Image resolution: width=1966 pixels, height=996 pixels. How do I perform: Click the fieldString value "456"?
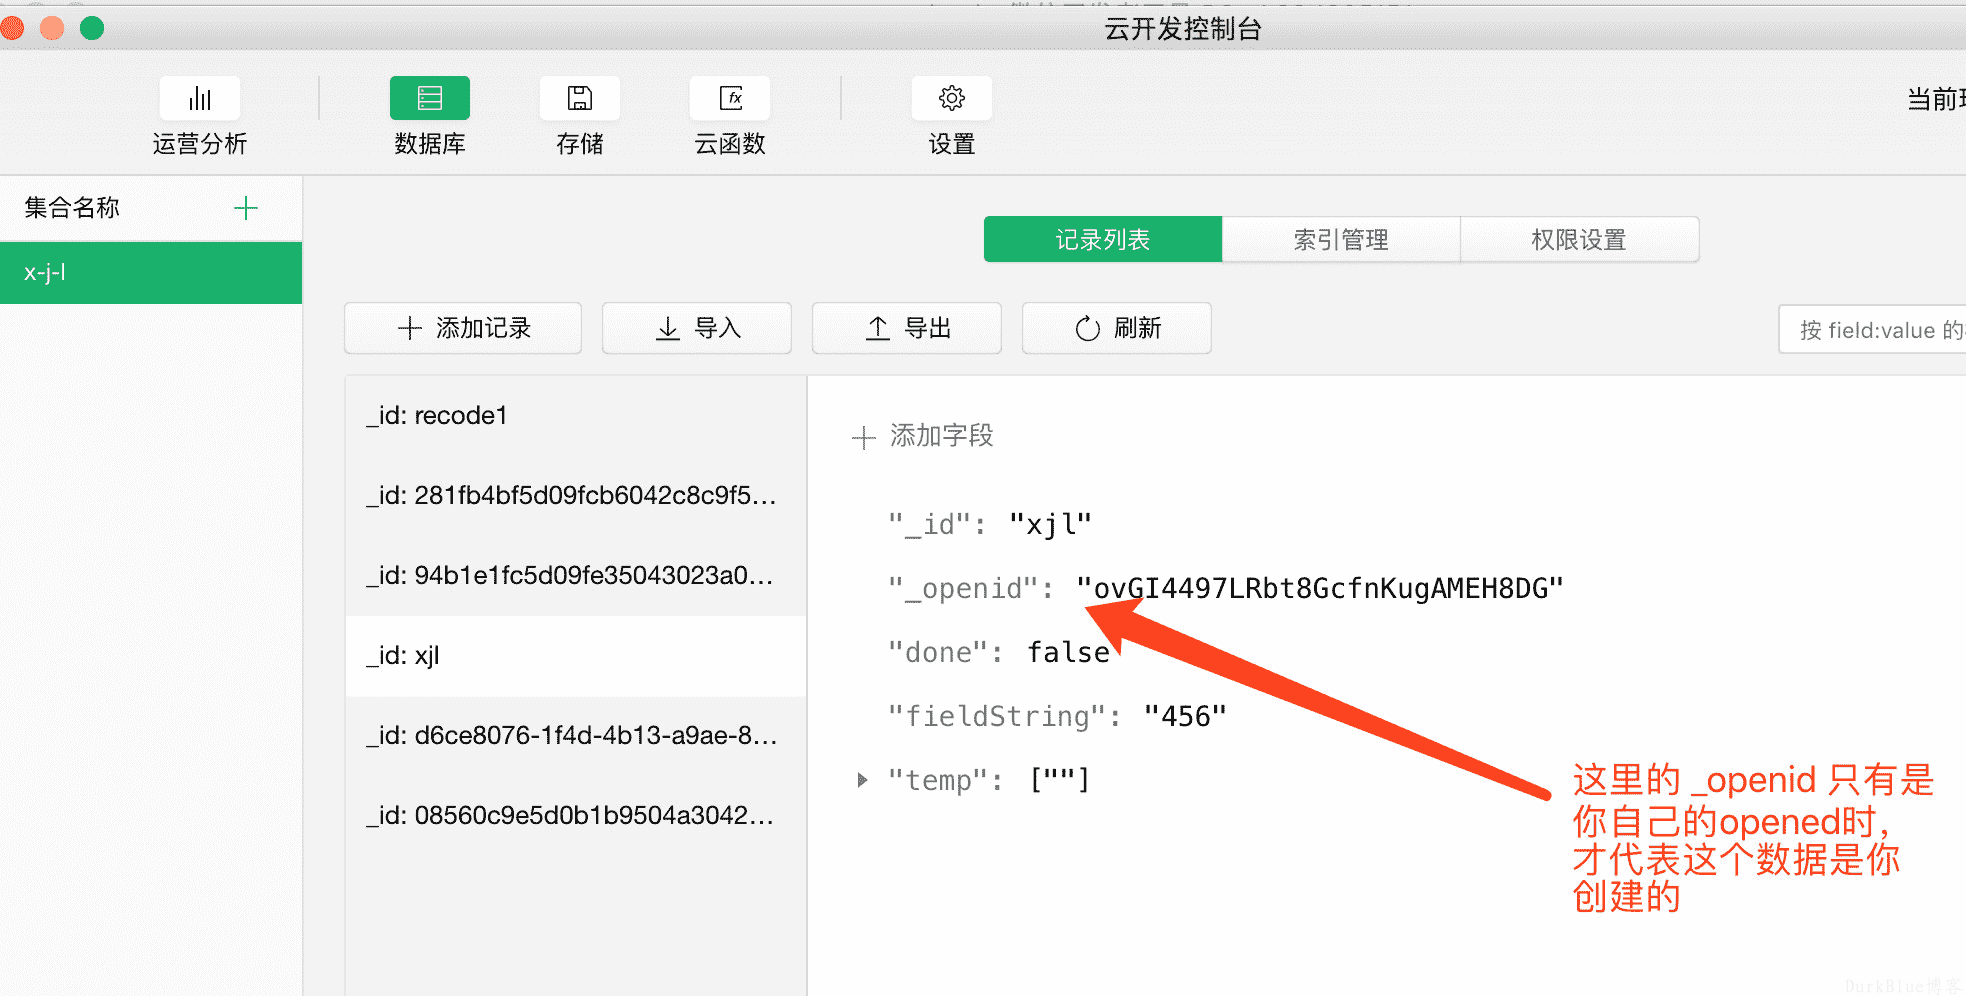(x=1185, y=716)
